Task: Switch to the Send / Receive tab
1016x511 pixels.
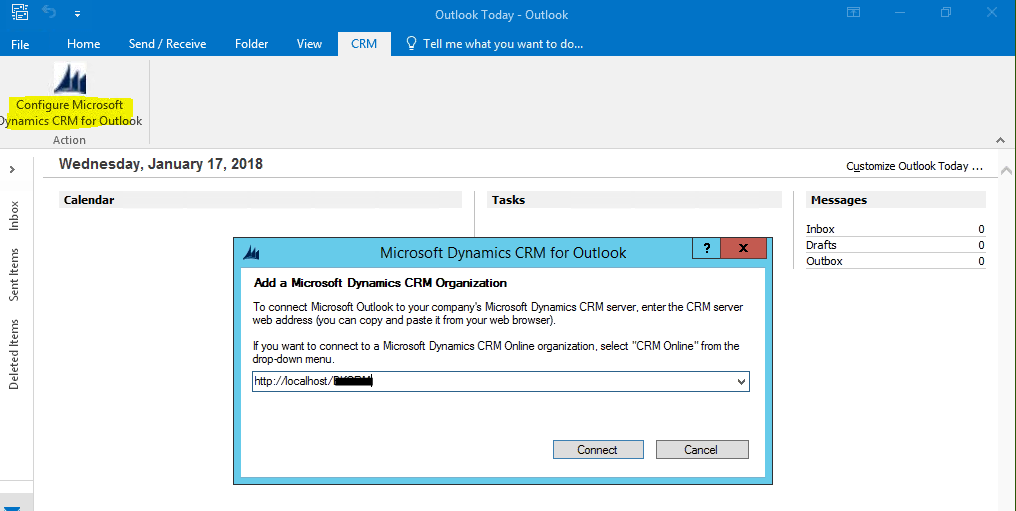Action: click(167, 44)
